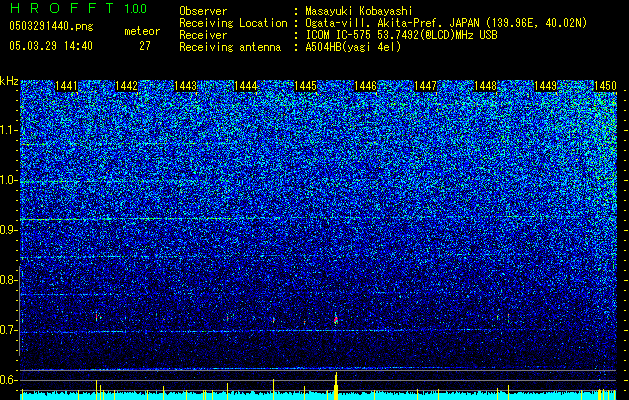
Task: Click the meteor label
Action: [142, 31]
